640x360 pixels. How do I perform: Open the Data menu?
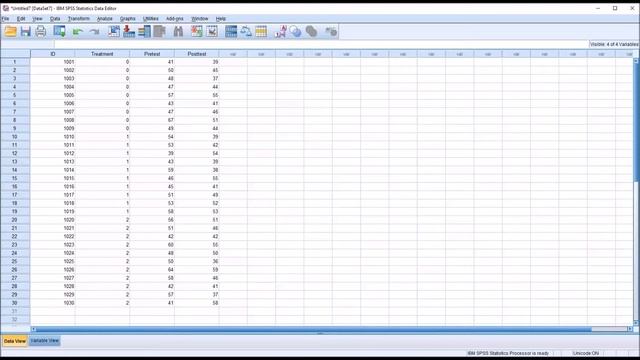click(x=55, y=19)
